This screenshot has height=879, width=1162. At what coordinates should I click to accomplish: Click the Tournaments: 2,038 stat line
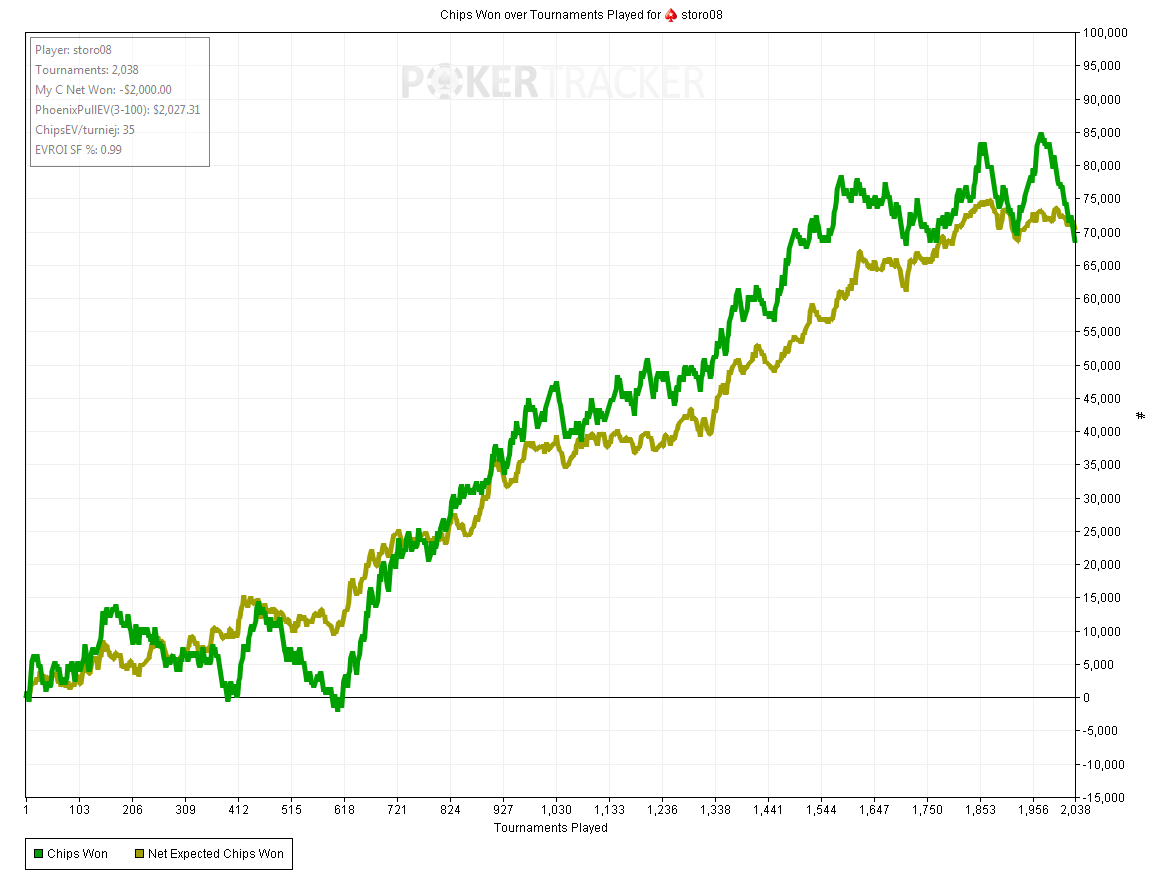coord(86,70)
